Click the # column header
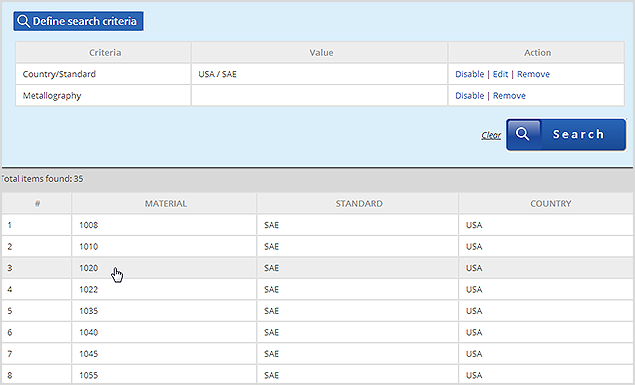 pyautogui.click(x=37, y=203)
